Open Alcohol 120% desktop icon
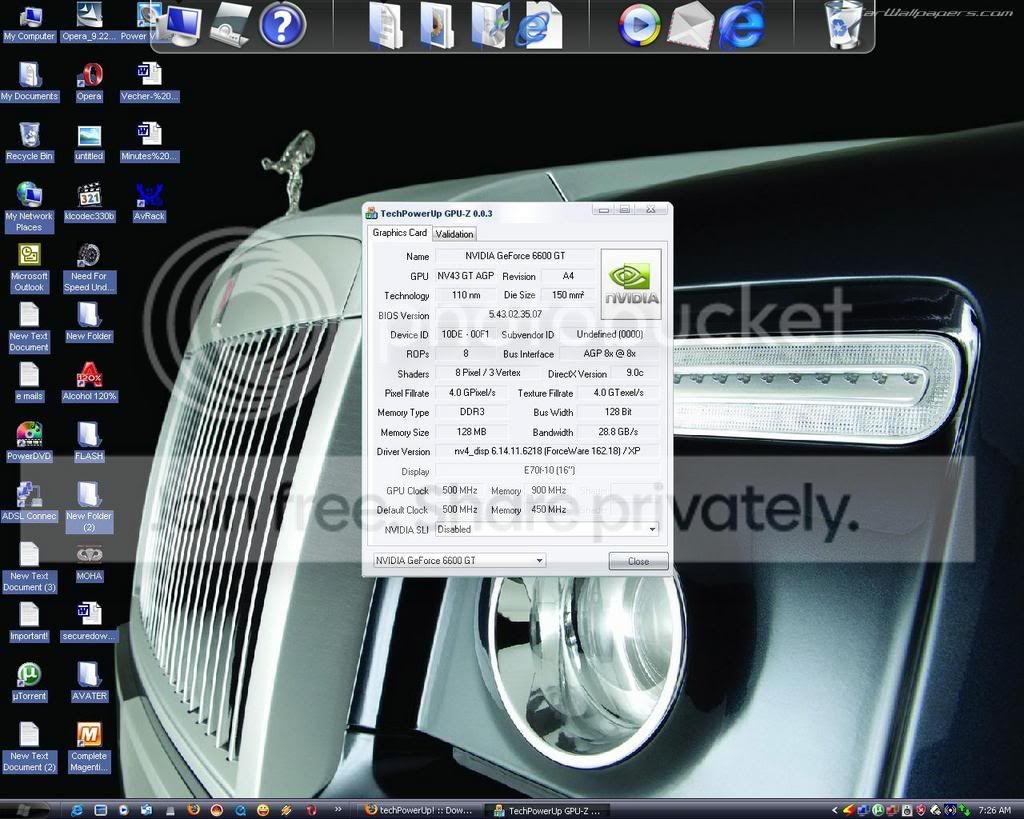1024x819 pixels. [89, 382]
